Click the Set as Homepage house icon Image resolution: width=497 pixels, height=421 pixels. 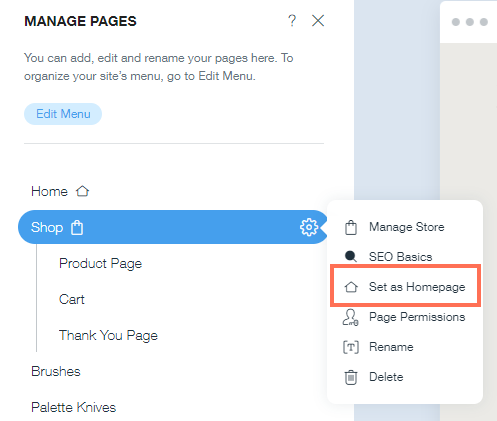tap(351, 287)
